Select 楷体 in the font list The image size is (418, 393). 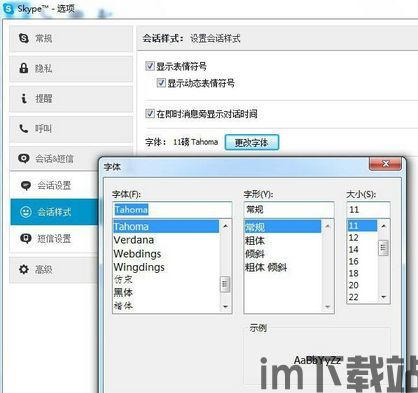pyautogui.click(x=166, y=305)
